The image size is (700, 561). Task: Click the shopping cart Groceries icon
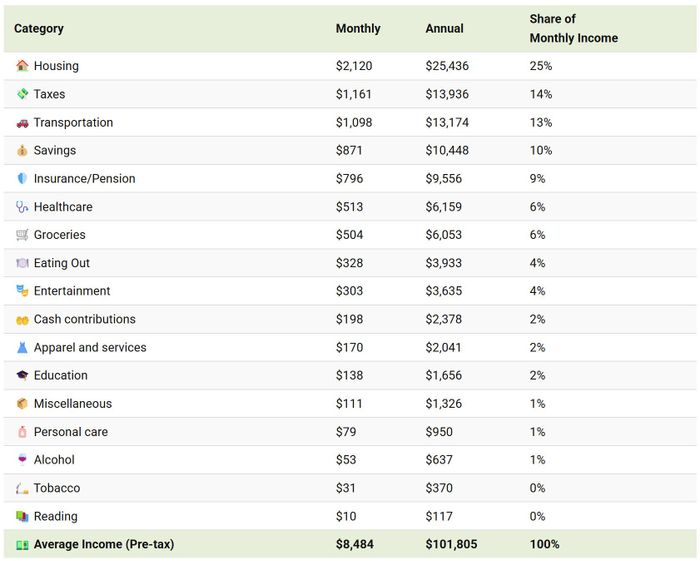pyautogui.click(x=22, y=235)
